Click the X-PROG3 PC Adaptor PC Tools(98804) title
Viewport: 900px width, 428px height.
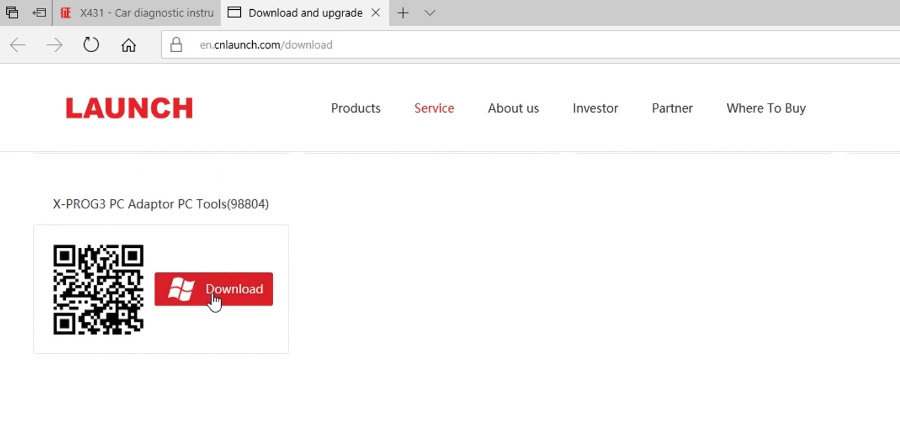pyautogui.click(x=161, y=204)
